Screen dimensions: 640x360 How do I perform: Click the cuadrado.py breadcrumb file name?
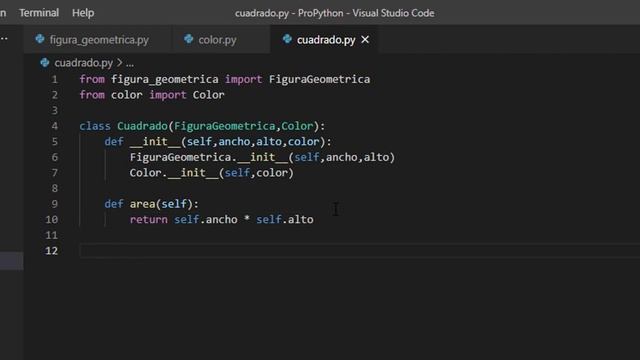[x=83, y=63]
